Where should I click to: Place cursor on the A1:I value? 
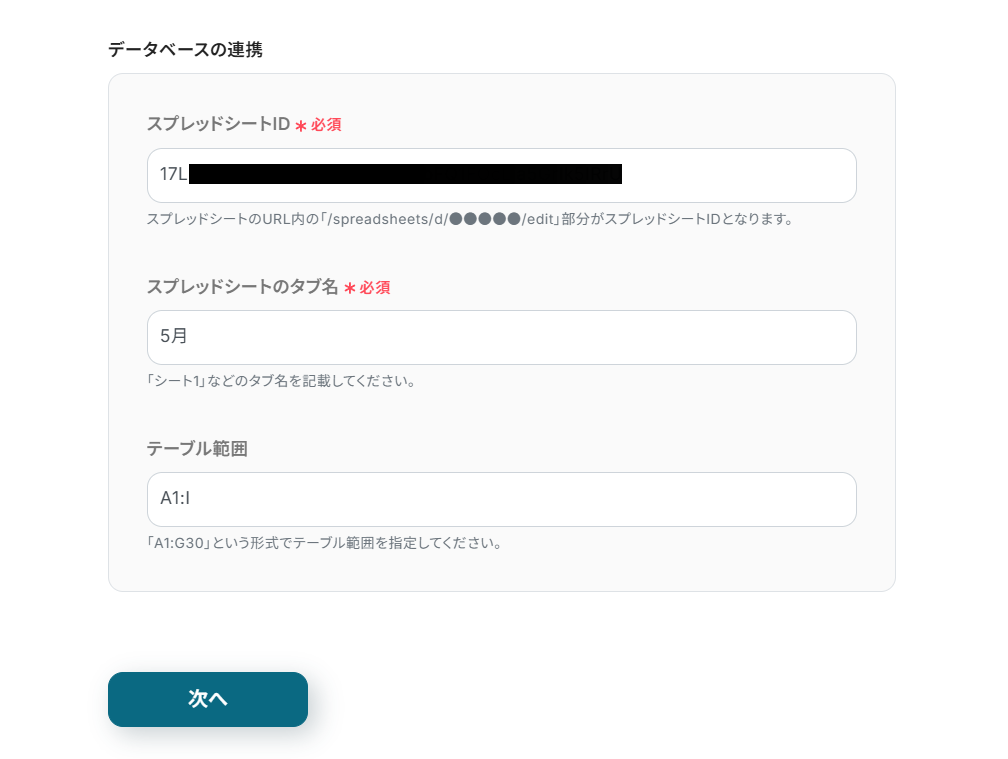click(x=175, y=499)
